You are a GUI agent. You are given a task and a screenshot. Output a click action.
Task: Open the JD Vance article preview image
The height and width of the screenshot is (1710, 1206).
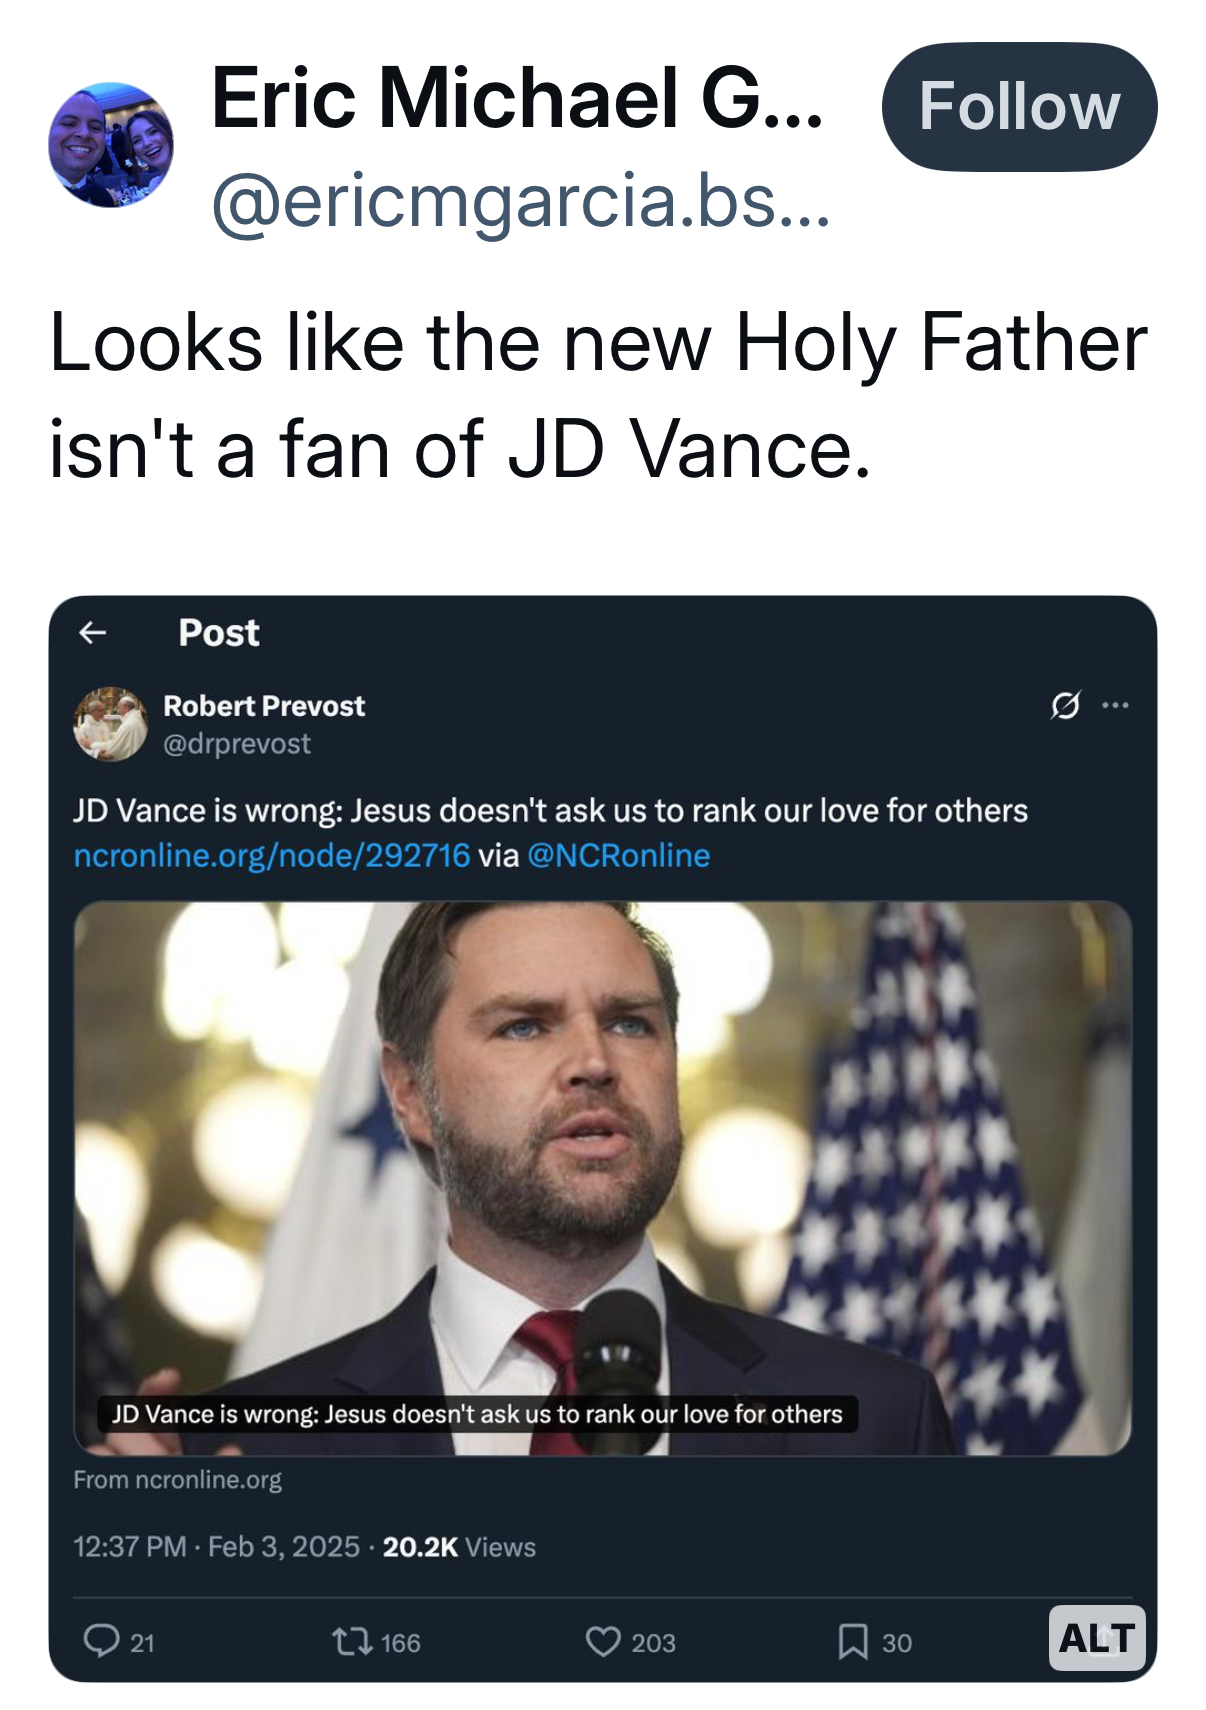pyautogui.click(x=603, y=1150)
